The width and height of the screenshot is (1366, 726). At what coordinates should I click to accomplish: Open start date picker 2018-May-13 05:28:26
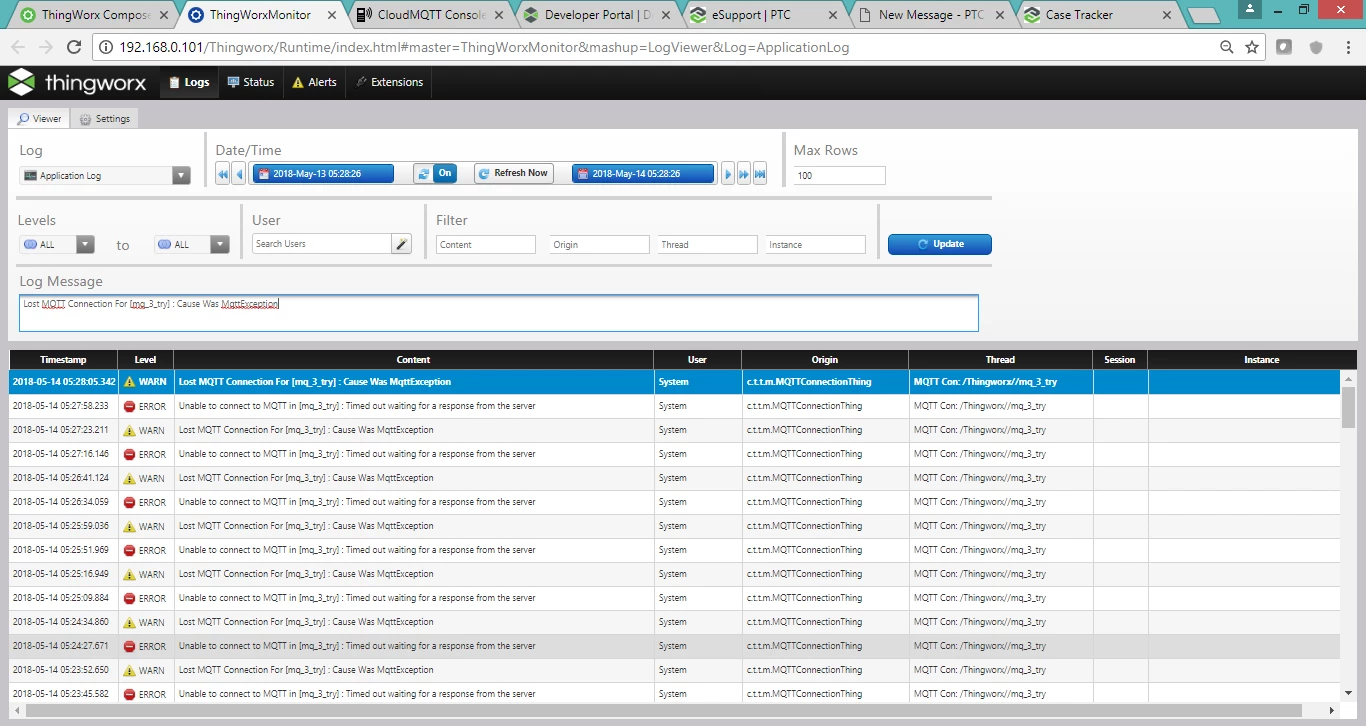tap(322, 173)
